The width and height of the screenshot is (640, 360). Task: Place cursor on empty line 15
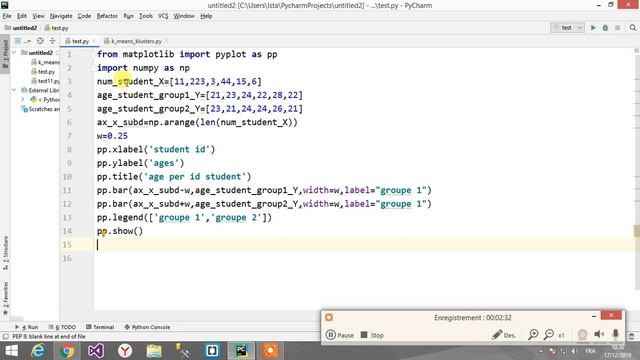coord(363,244)
